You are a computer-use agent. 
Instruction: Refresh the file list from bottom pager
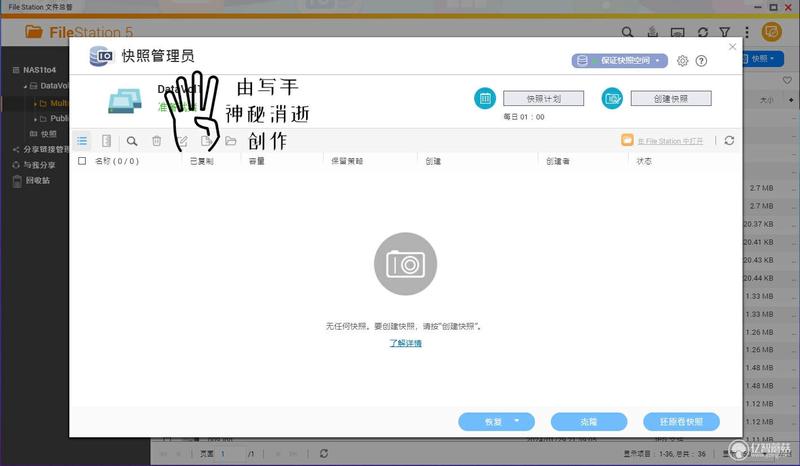(x=323, y=453)
